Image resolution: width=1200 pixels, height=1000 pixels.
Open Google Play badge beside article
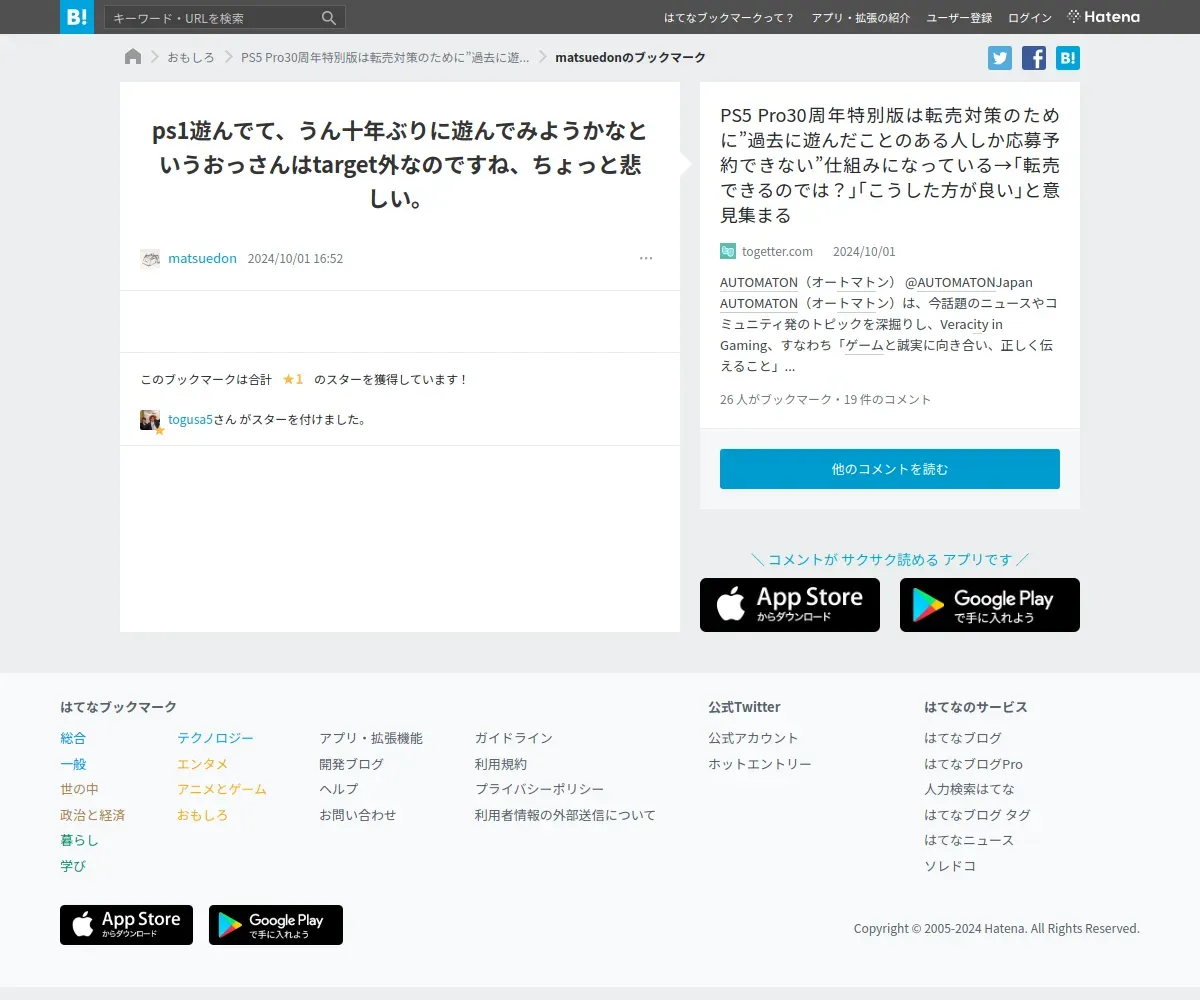point(990,605)
